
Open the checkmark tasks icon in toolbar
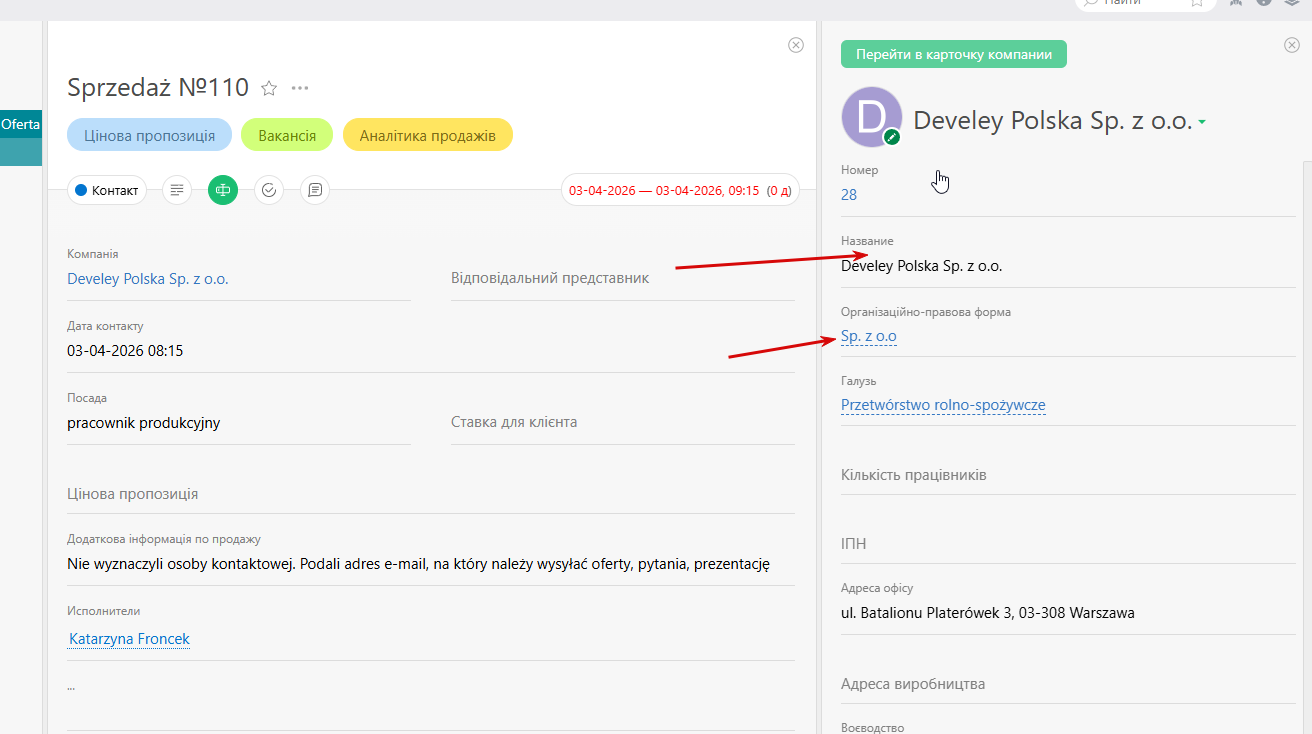(269, 190)
